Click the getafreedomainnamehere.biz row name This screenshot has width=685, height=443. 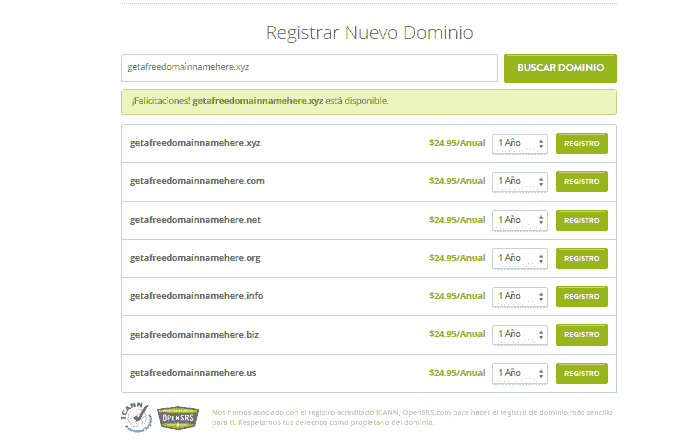click(x=194, y=335)
